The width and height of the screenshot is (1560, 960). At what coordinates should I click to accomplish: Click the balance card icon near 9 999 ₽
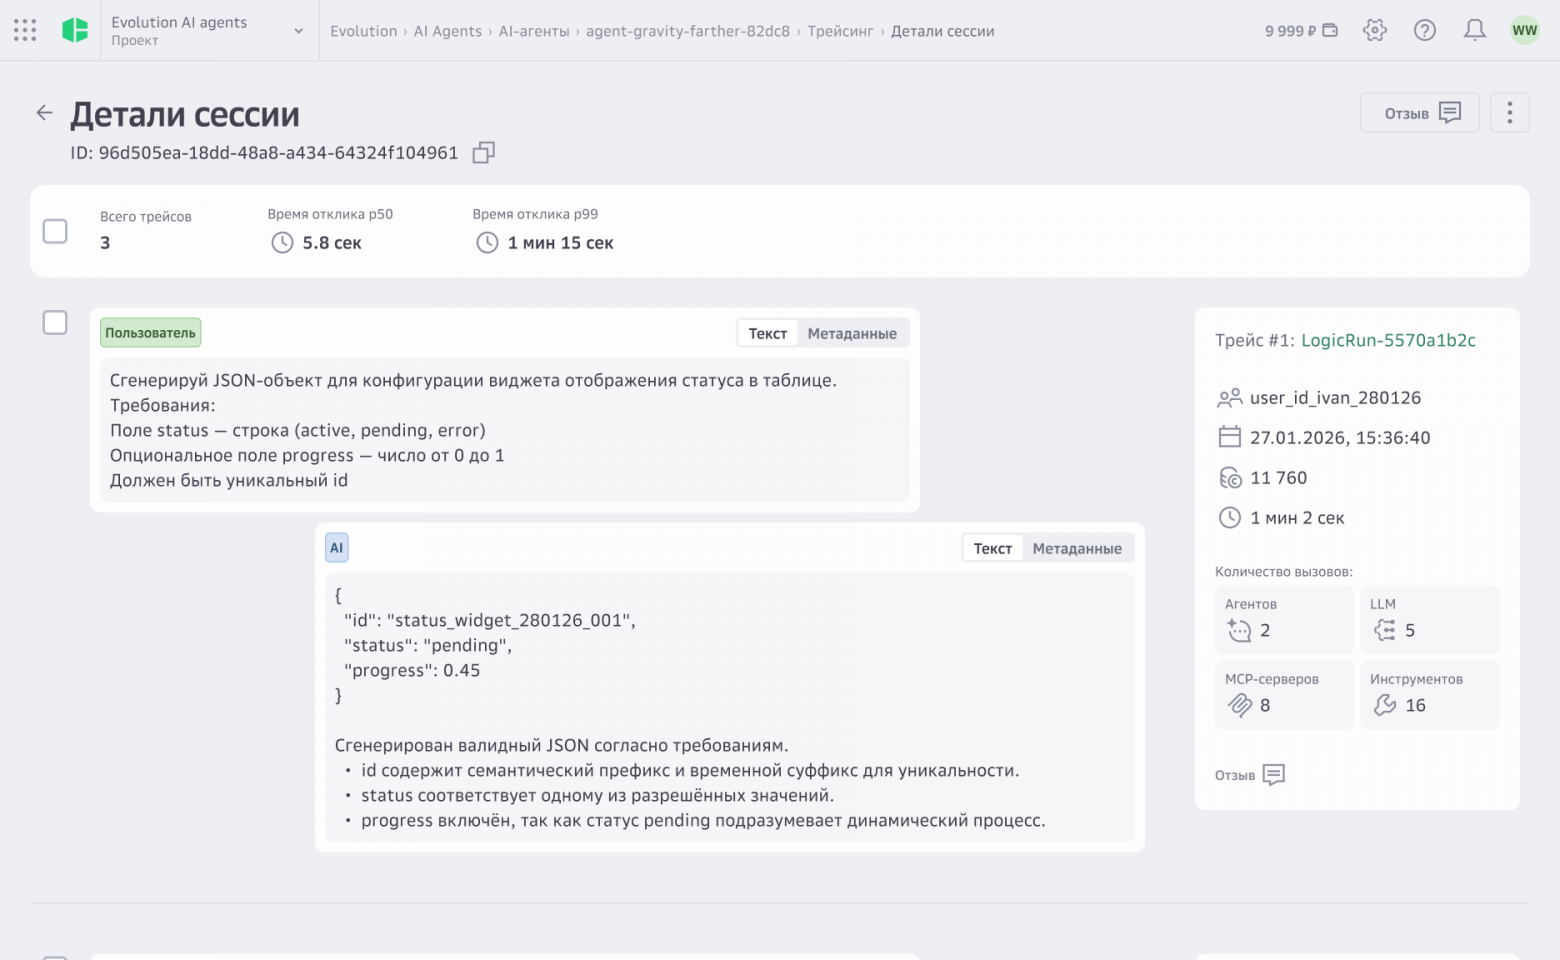(x=1332, y=30)
